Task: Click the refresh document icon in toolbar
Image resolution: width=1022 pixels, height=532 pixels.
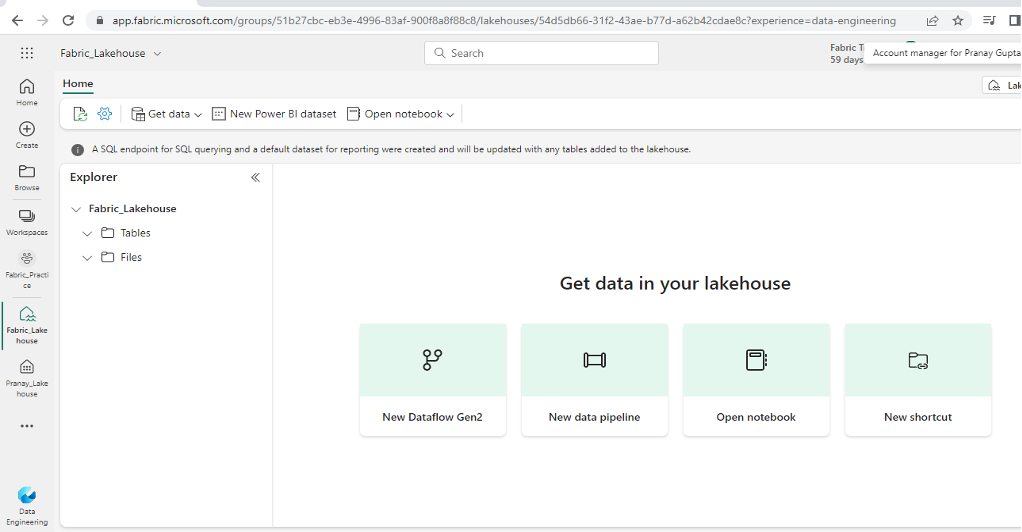Action: click(x=80, y=114)
